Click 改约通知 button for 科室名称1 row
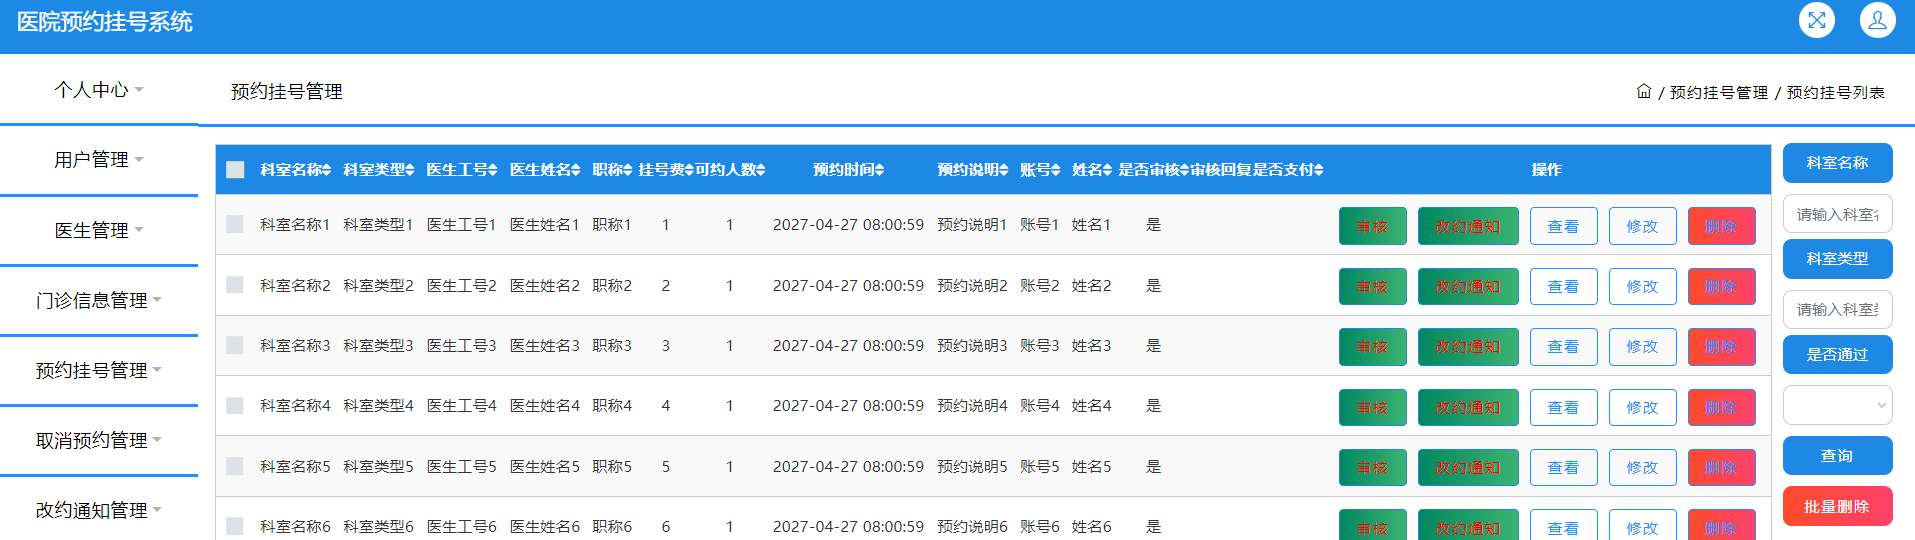Screen dimensions: 1915x540 click(x=1468, y=226)
